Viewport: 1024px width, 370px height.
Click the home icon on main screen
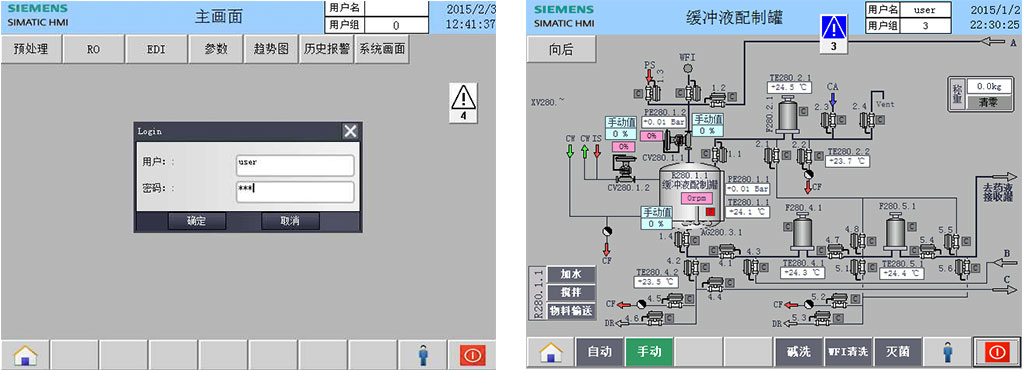pyautogui.click(x=25, y=354)
